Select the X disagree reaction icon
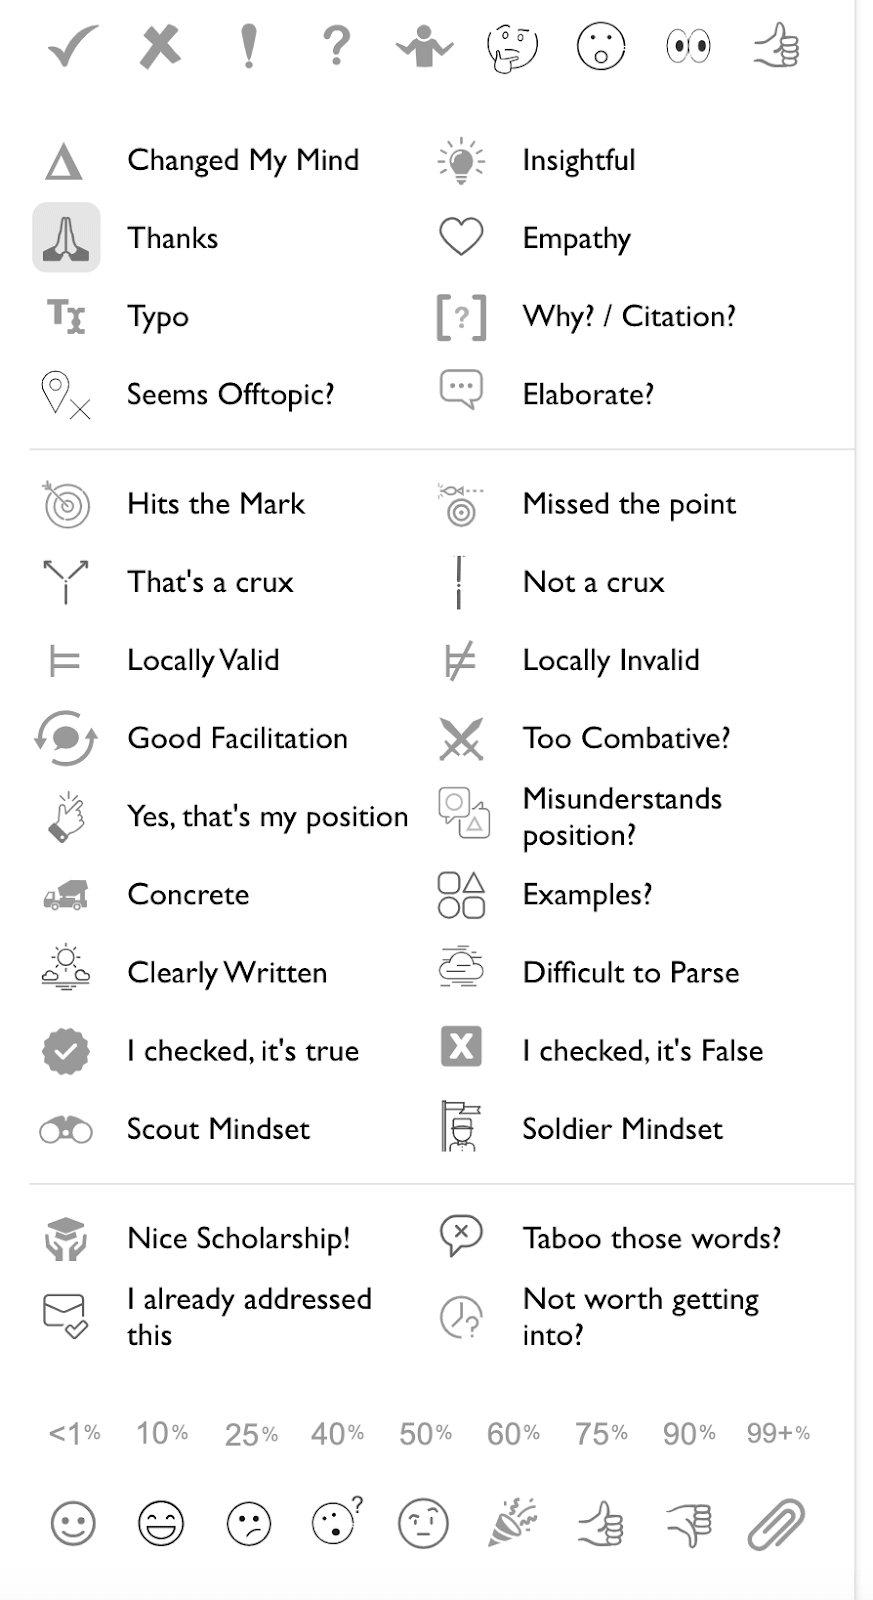The width and height of the screenshot is (873, 1600). click(160, 46)
